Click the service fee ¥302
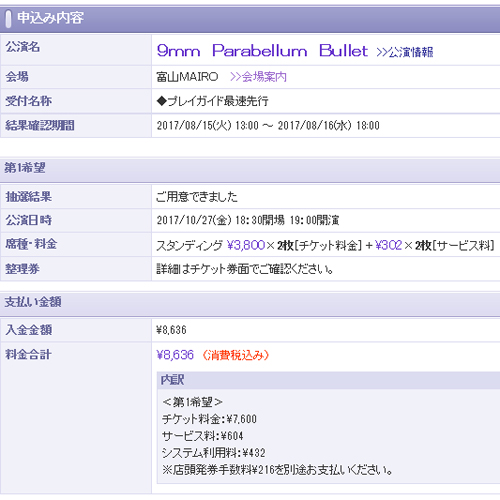This screenshot has height=500, width=500. pos(388,245)
